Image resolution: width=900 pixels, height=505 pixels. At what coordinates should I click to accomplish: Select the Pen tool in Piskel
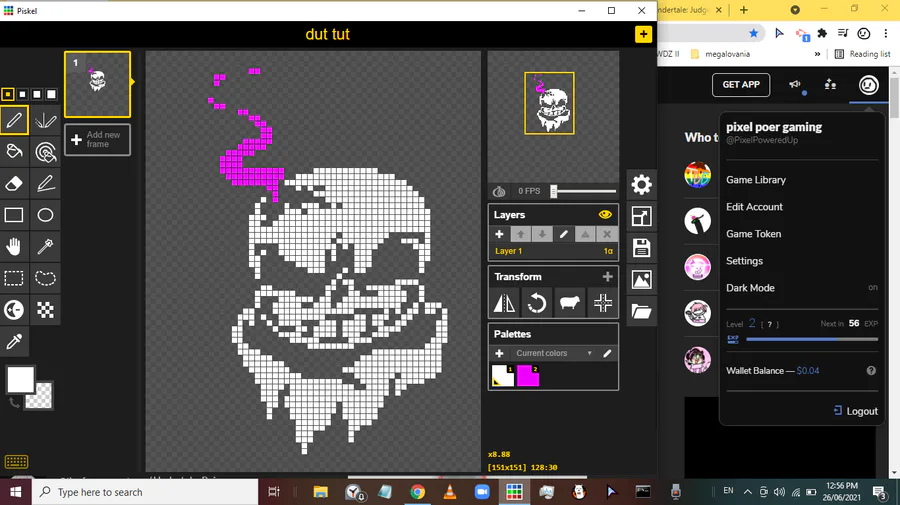(14, 121)
